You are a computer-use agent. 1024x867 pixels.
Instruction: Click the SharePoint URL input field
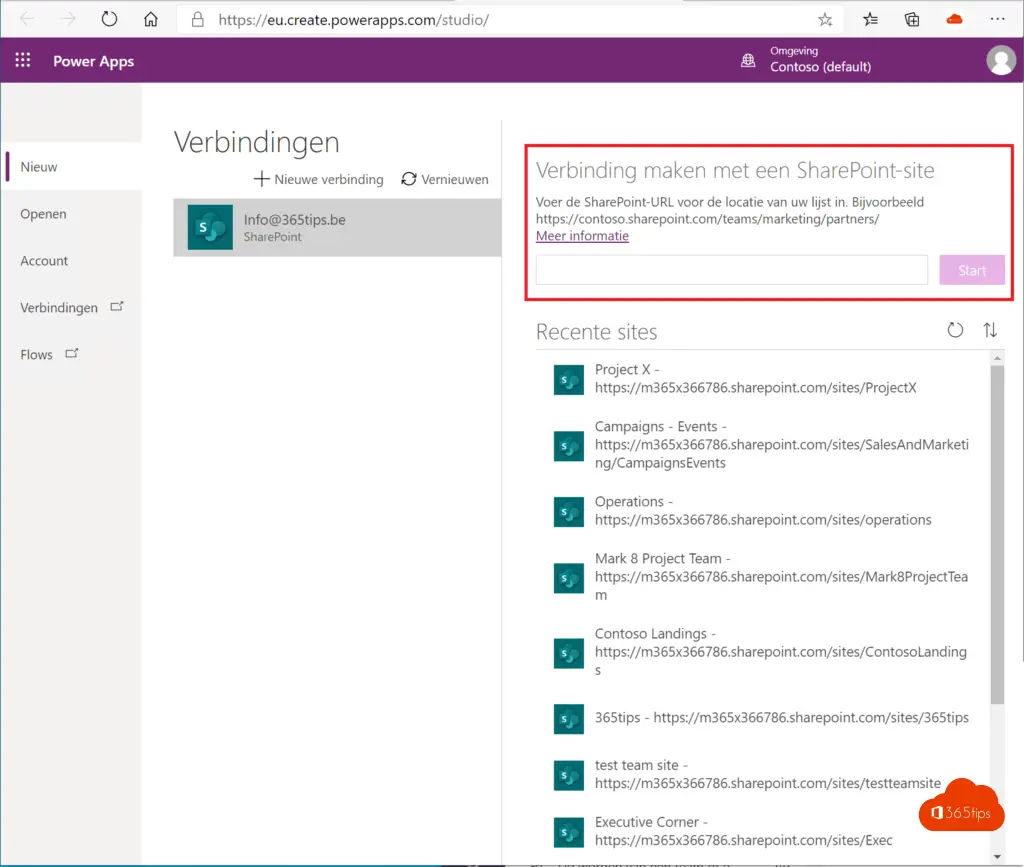(x=731, y=270)
